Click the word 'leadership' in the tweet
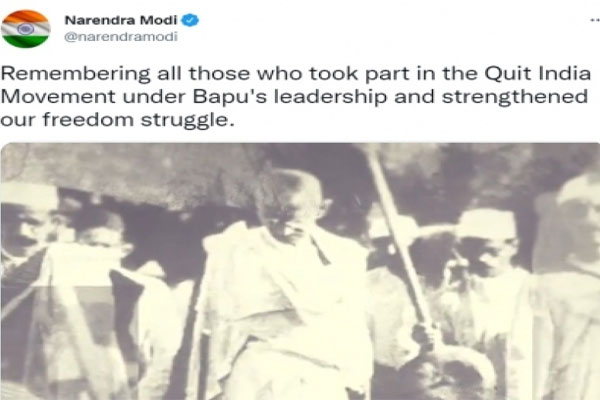Screen dimensions: 600x400 pyautogui.click(x=330, y=97)
